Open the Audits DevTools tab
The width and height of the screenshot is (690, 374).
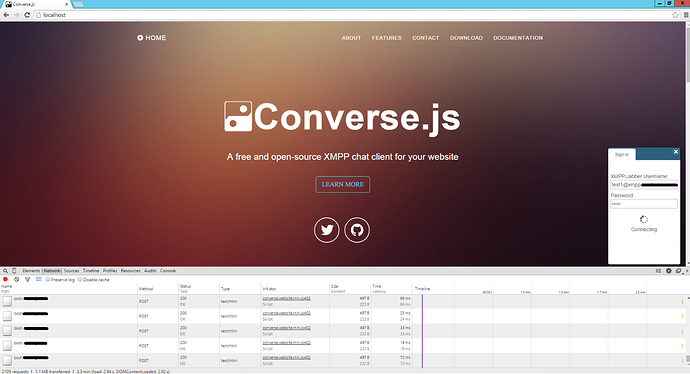(150, 271)
